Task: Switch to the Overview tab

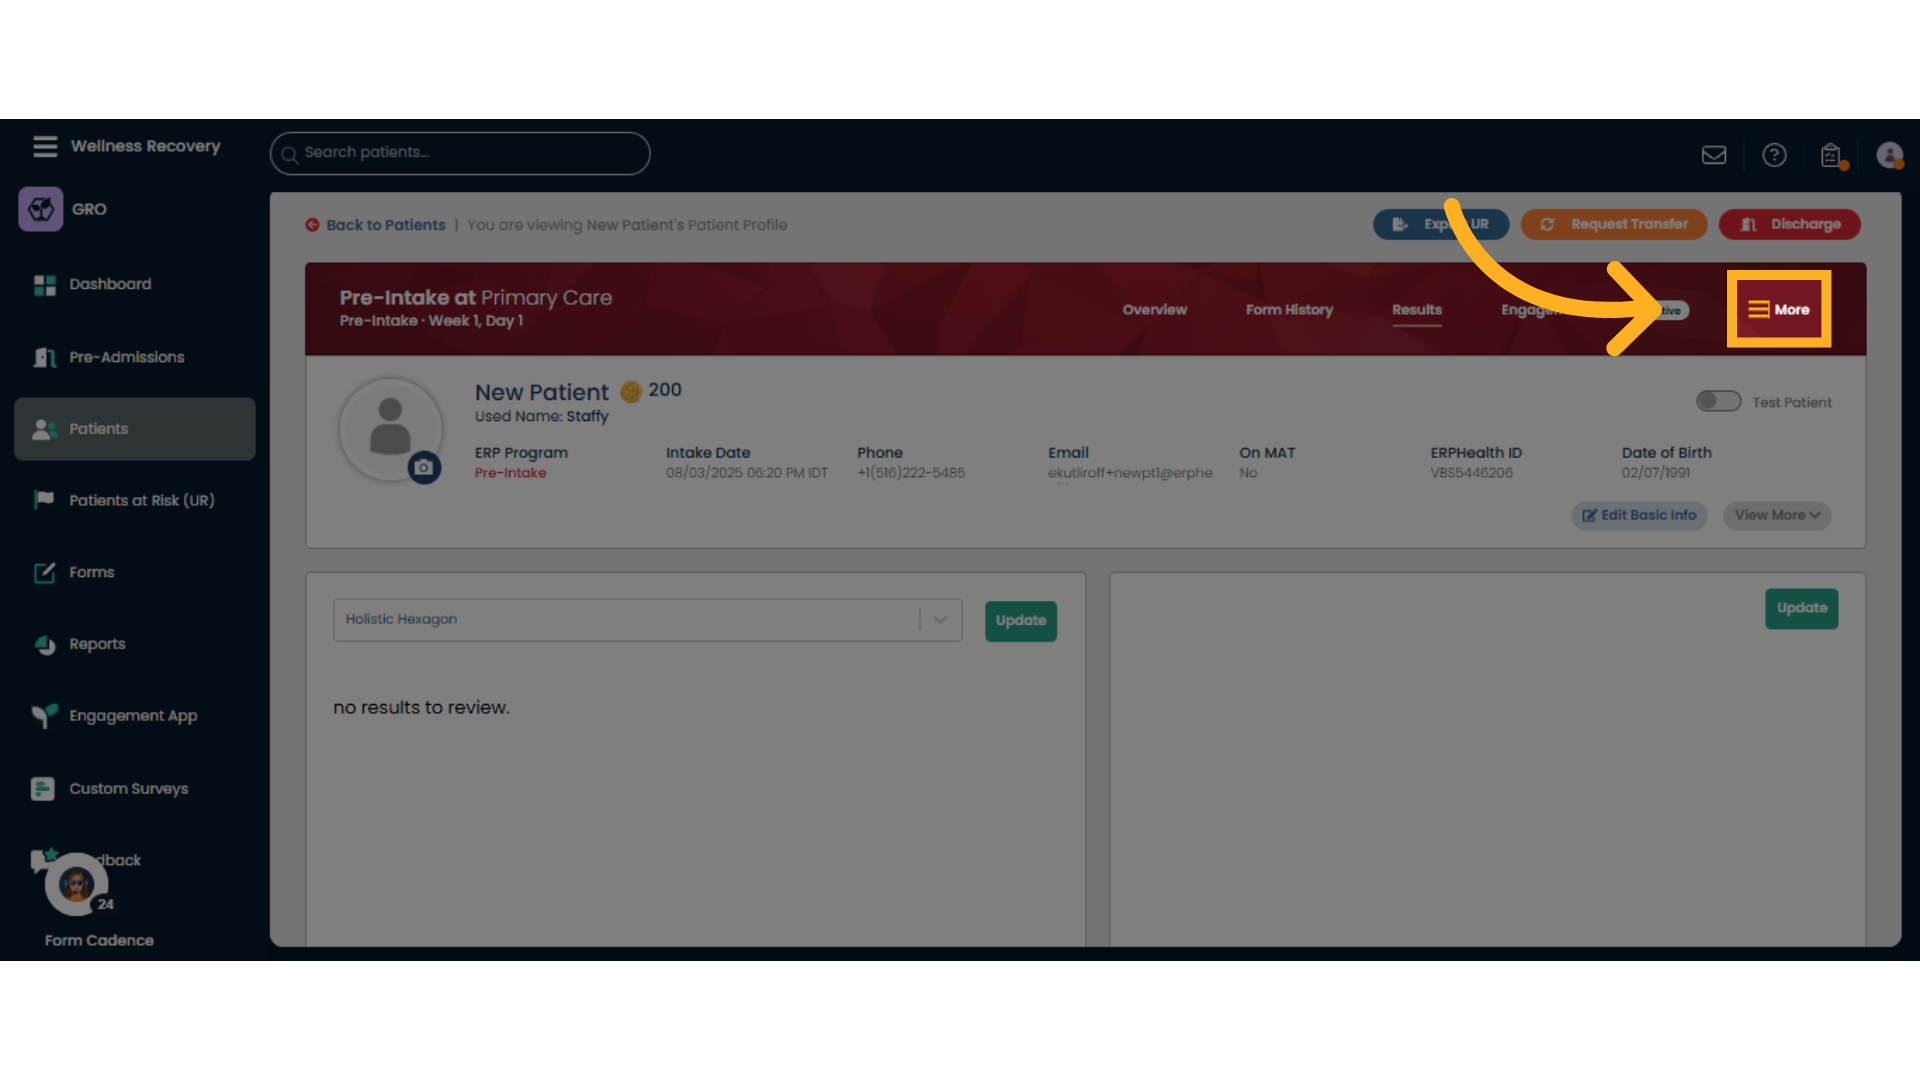Action: tap(1154, 310)
